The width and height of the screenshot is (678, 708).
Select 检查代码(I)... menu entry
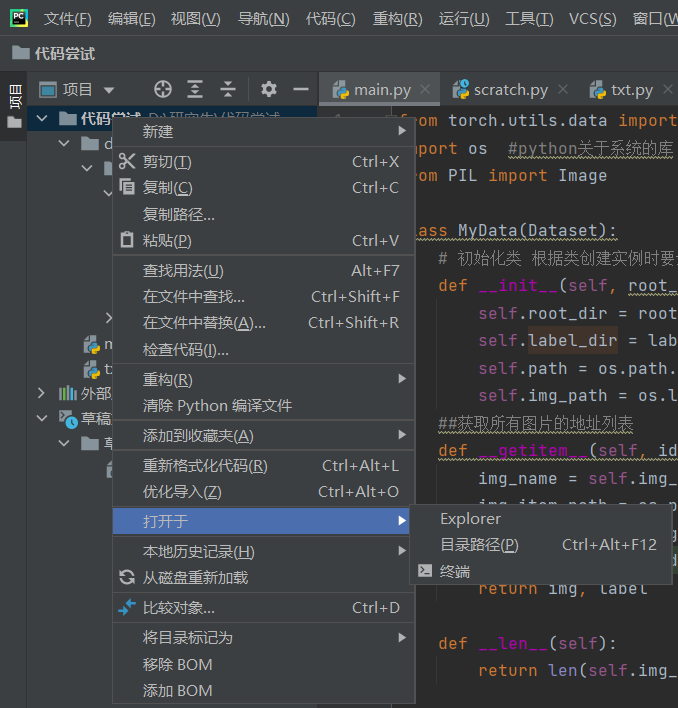tap(263, 349)
